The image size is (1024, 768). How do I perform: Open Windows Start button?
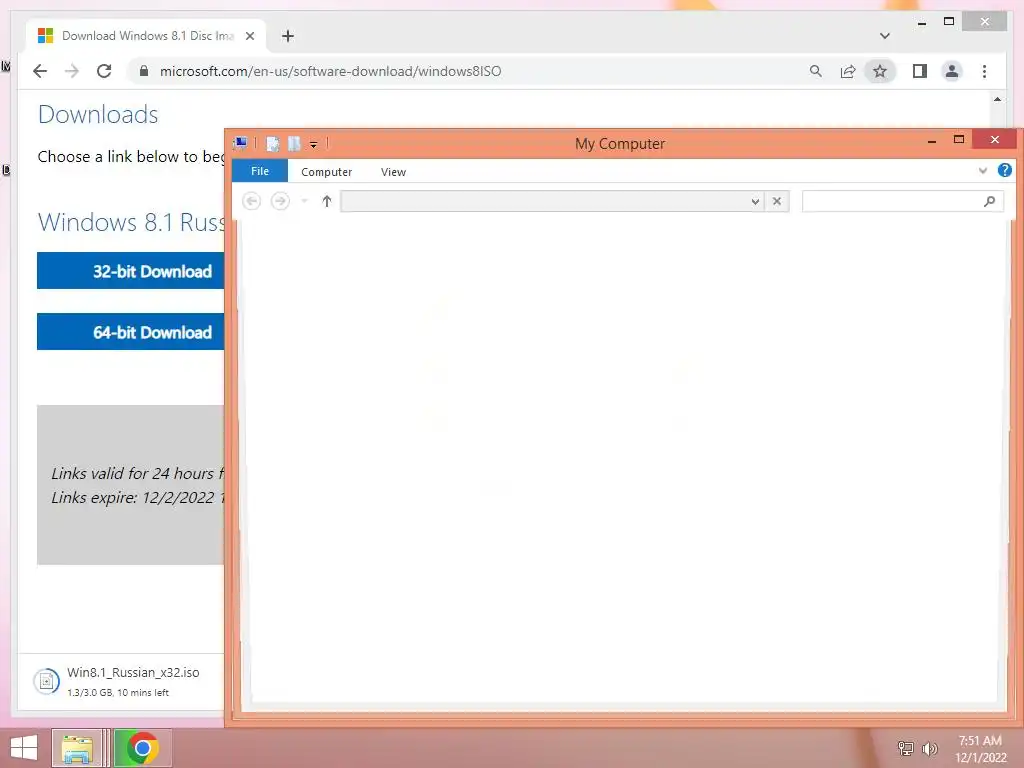(x=24, y=748)
